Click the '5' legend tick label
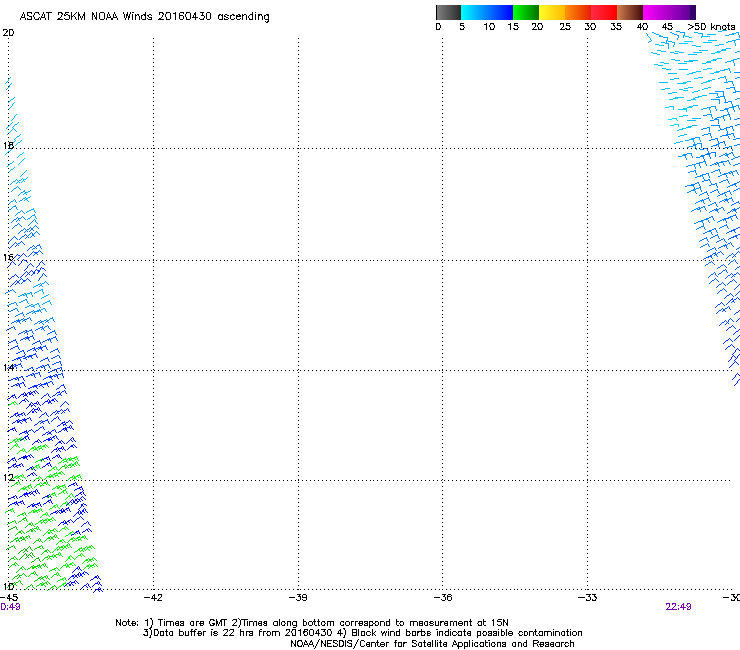 point(462,27)
